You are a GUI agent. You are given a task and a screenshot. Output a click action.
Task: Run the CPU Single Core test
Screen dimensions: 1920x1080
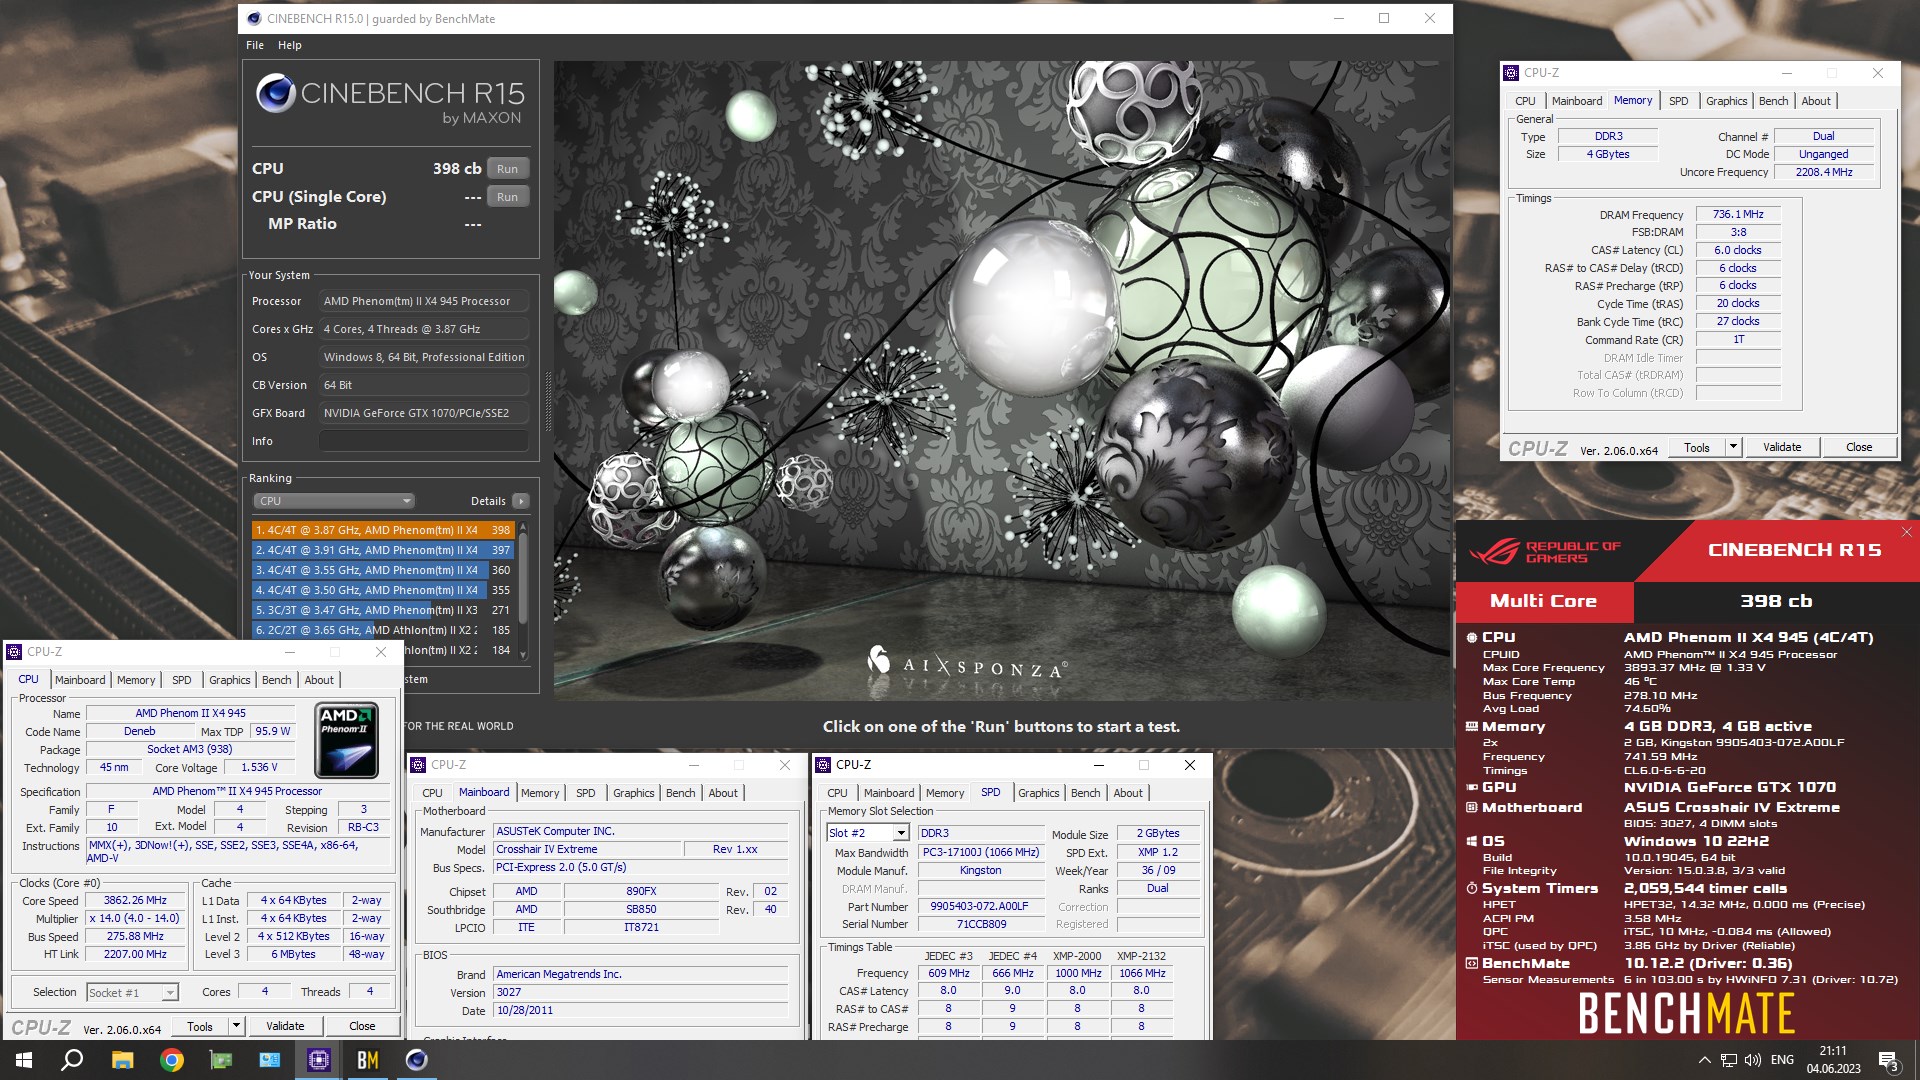507,197
